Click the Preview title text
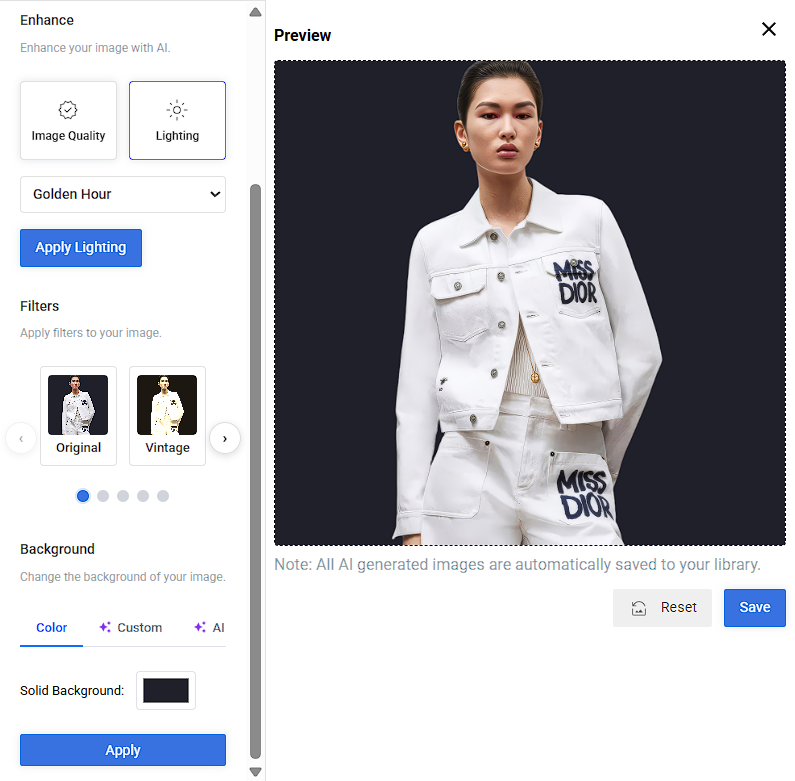Viewport: 795px width, 781px height. point(303,36)
